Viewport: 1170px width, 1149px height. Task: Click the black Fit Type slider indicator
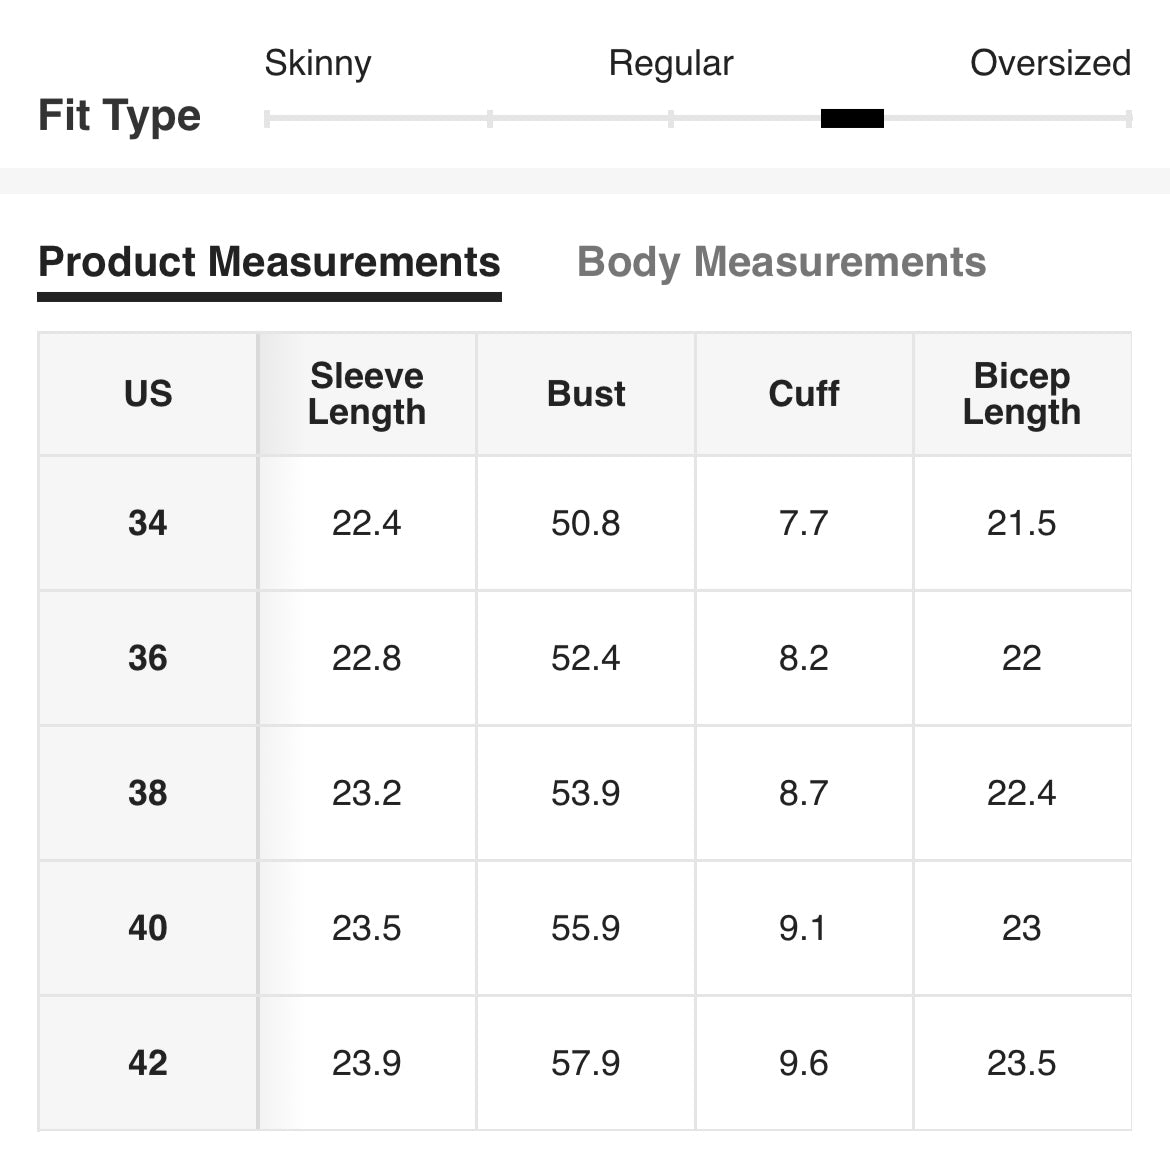tap(852, 119)
